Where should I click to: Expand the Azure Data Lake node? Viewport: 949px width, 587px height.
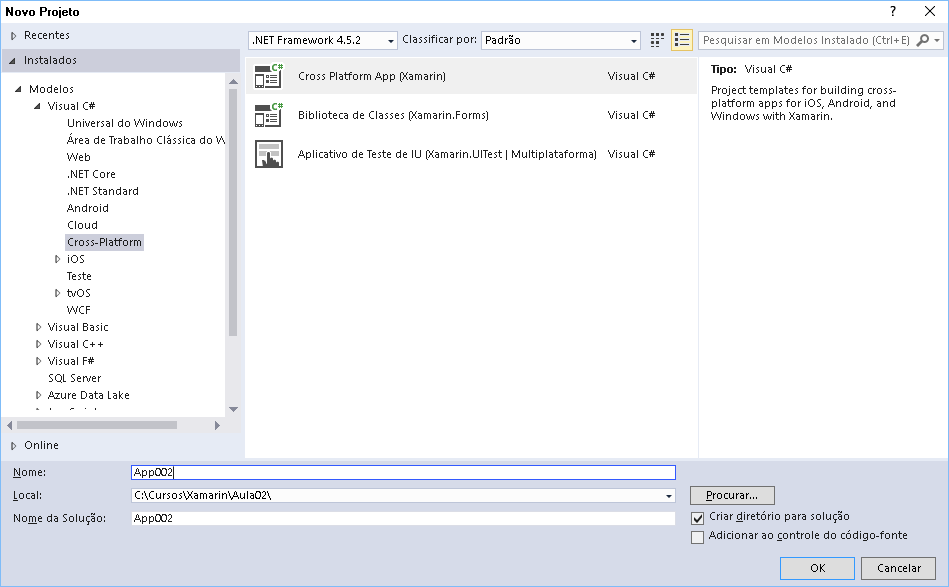[x=38, y=395]
